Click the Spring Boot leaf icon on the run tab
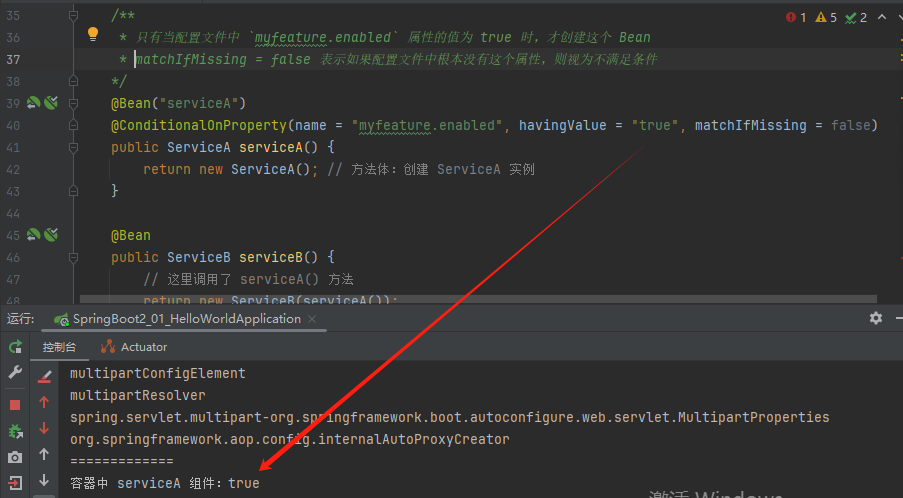 [61, 319]
